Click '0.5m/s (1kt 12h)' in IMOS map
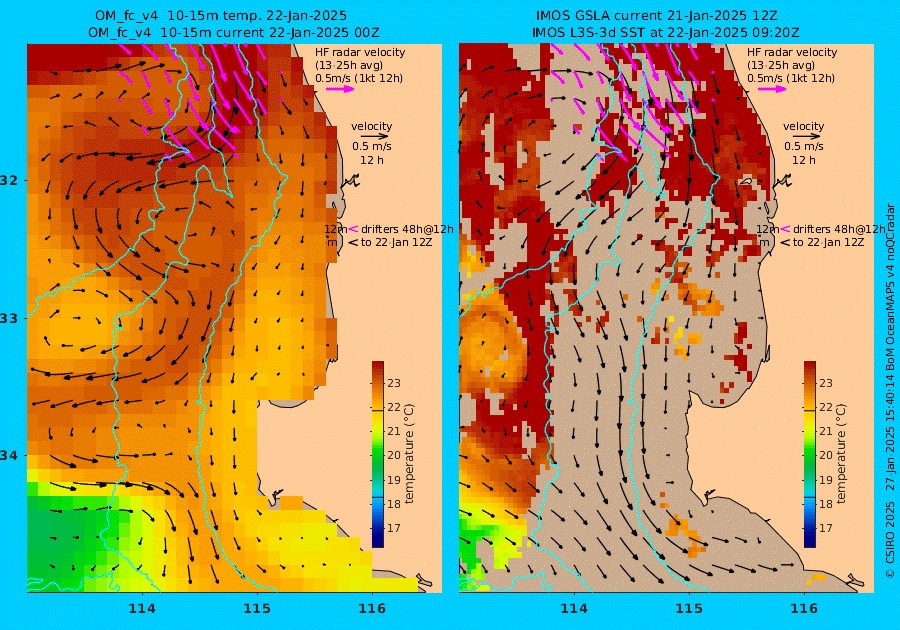The height and width of the screenshot is (630, 900). tap(790, 78)
